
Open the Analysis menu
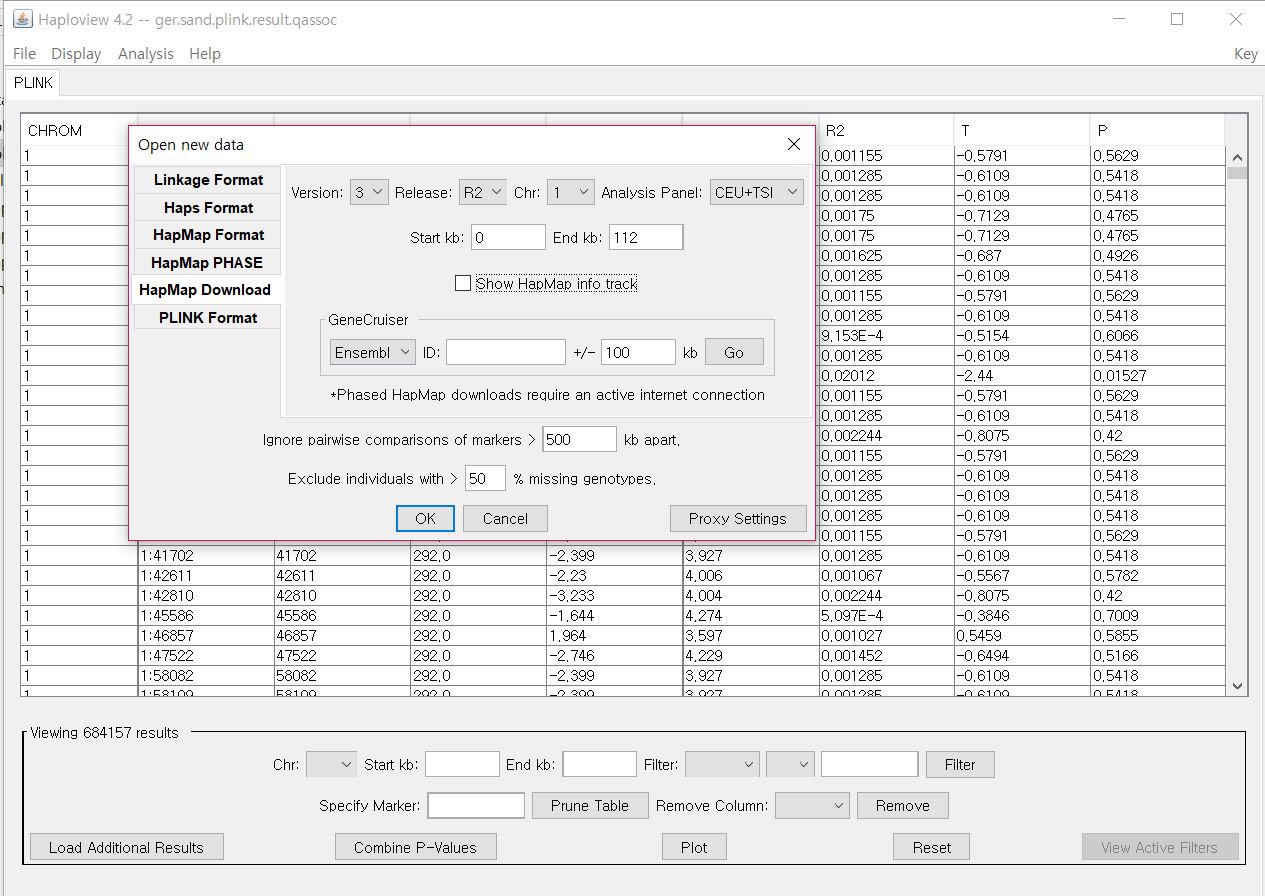[145, 54]
